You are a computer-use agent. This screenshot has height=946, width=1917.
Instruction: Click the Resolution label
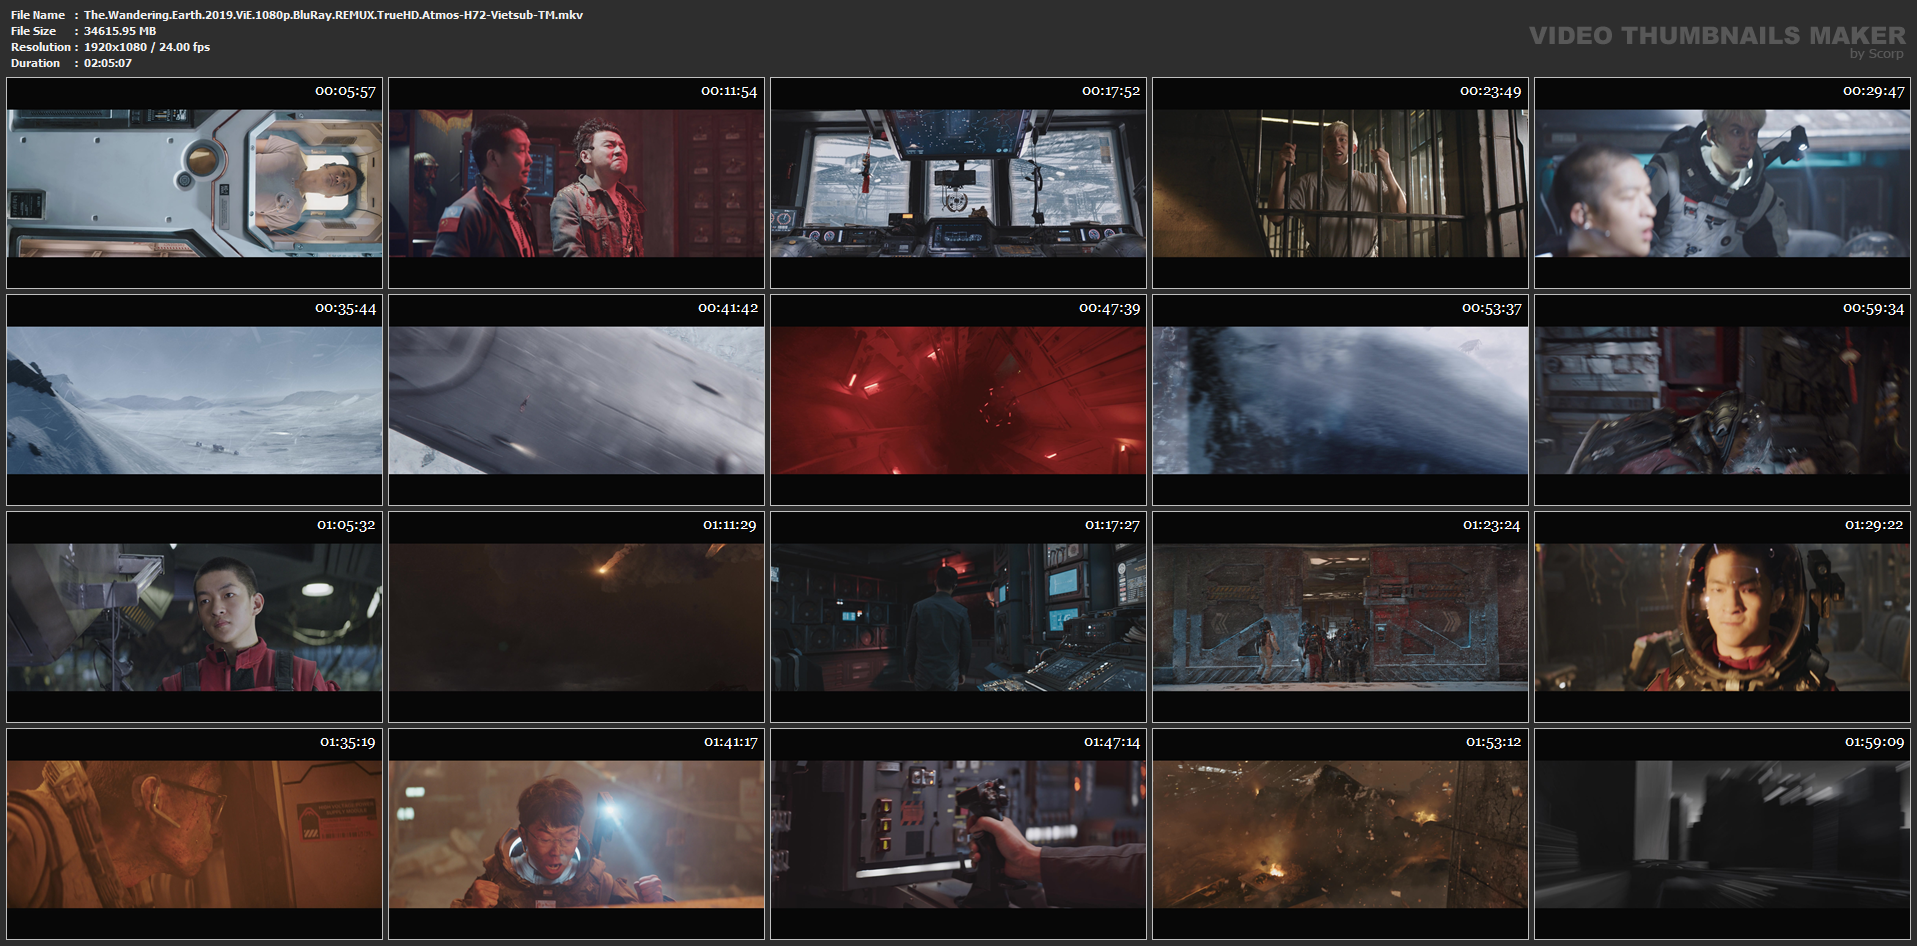41,47
